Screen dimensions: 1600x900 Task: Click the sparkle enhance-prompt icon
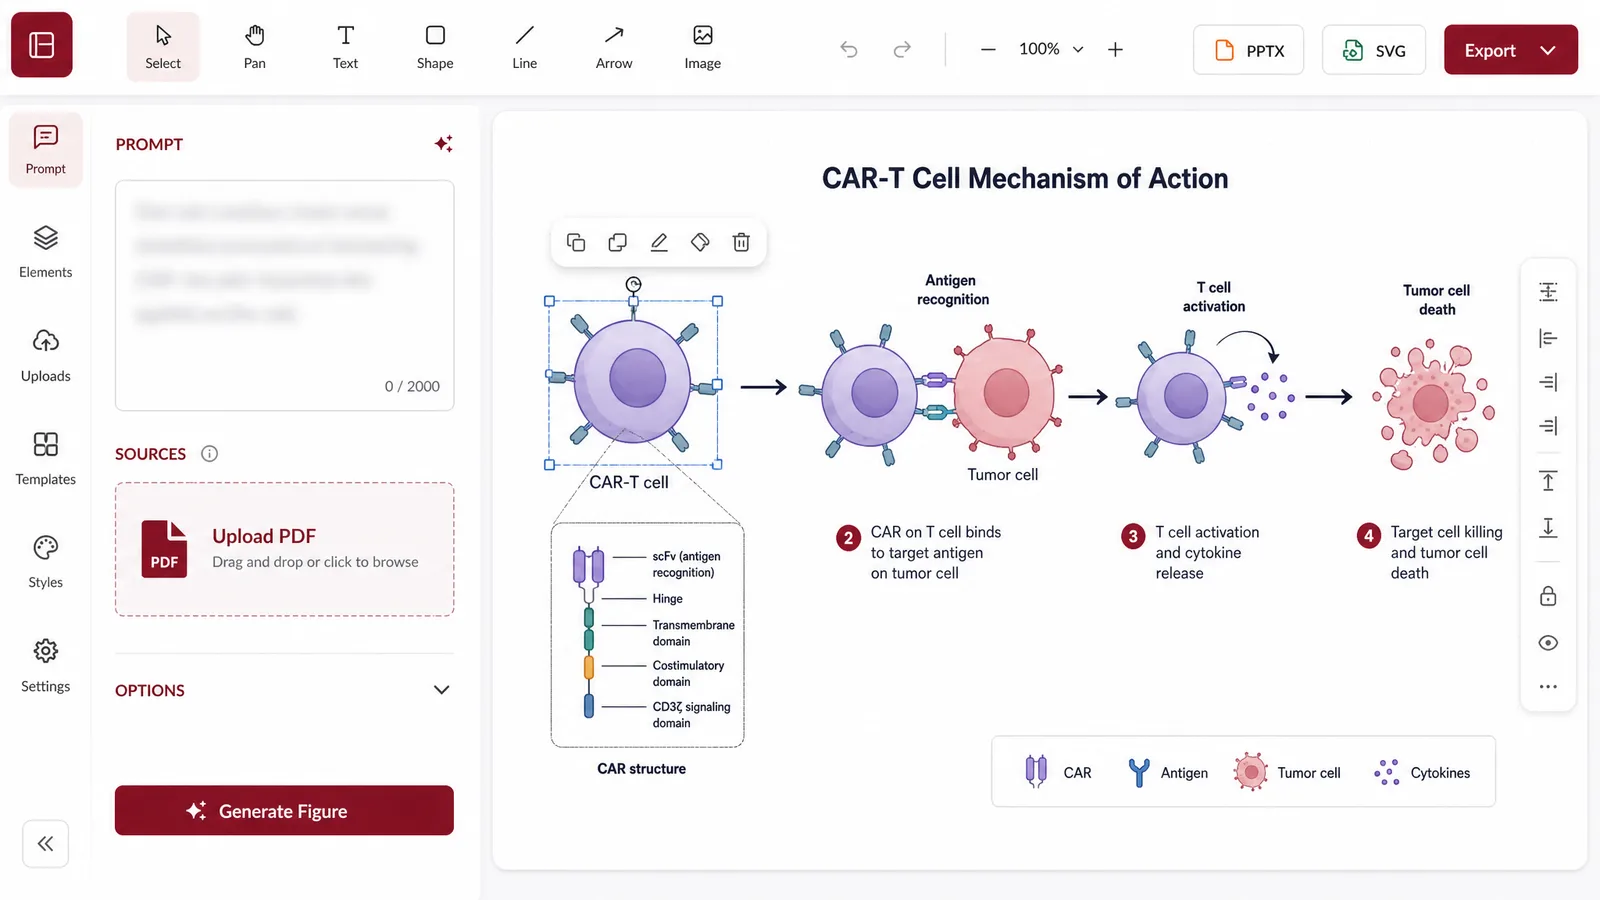(x=444, y=144)
